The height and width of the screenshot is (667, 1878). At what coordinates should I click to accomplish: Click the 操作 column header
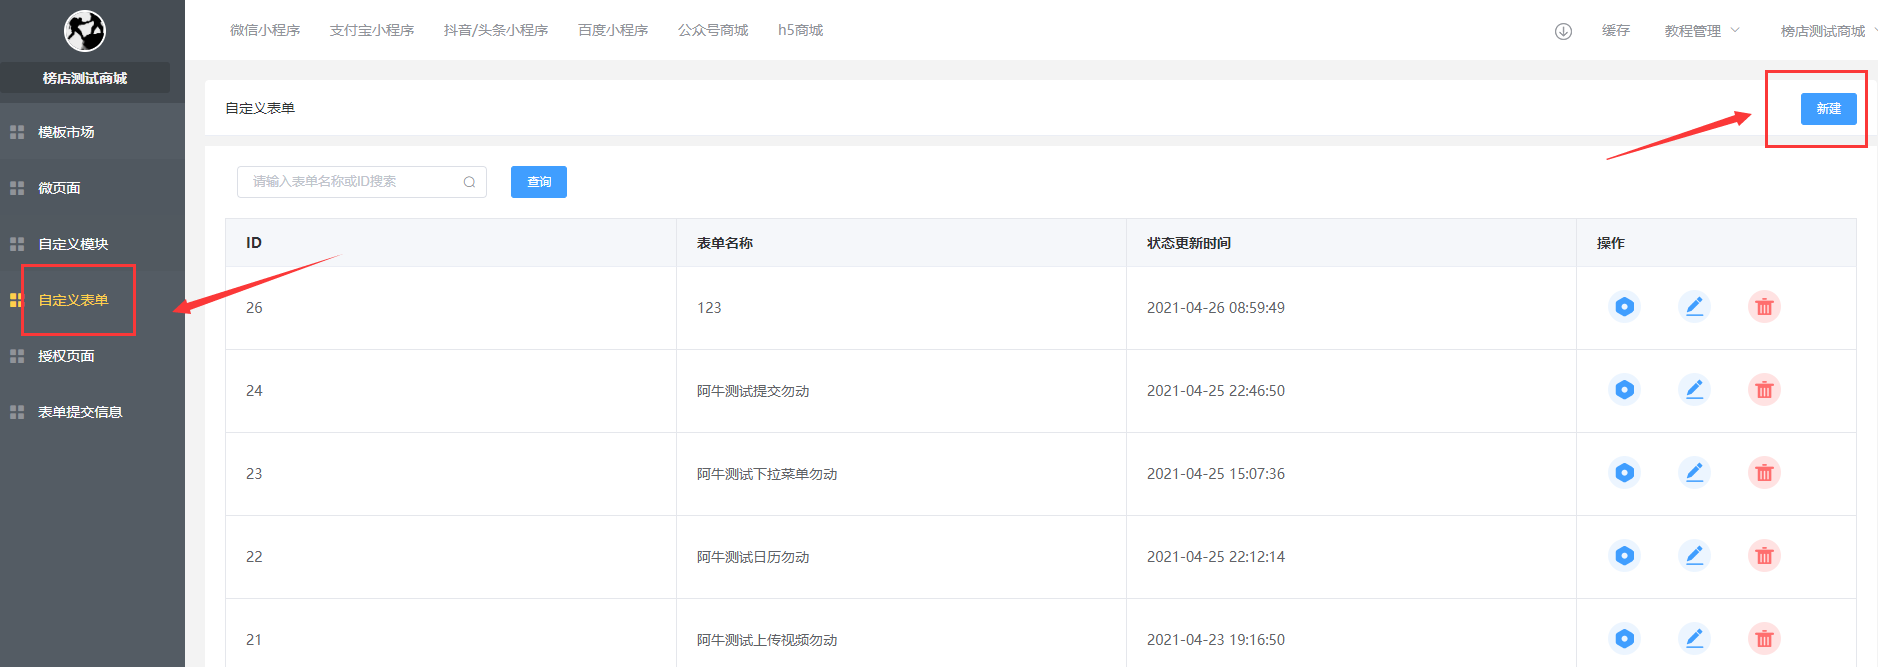coord(1611,243)
